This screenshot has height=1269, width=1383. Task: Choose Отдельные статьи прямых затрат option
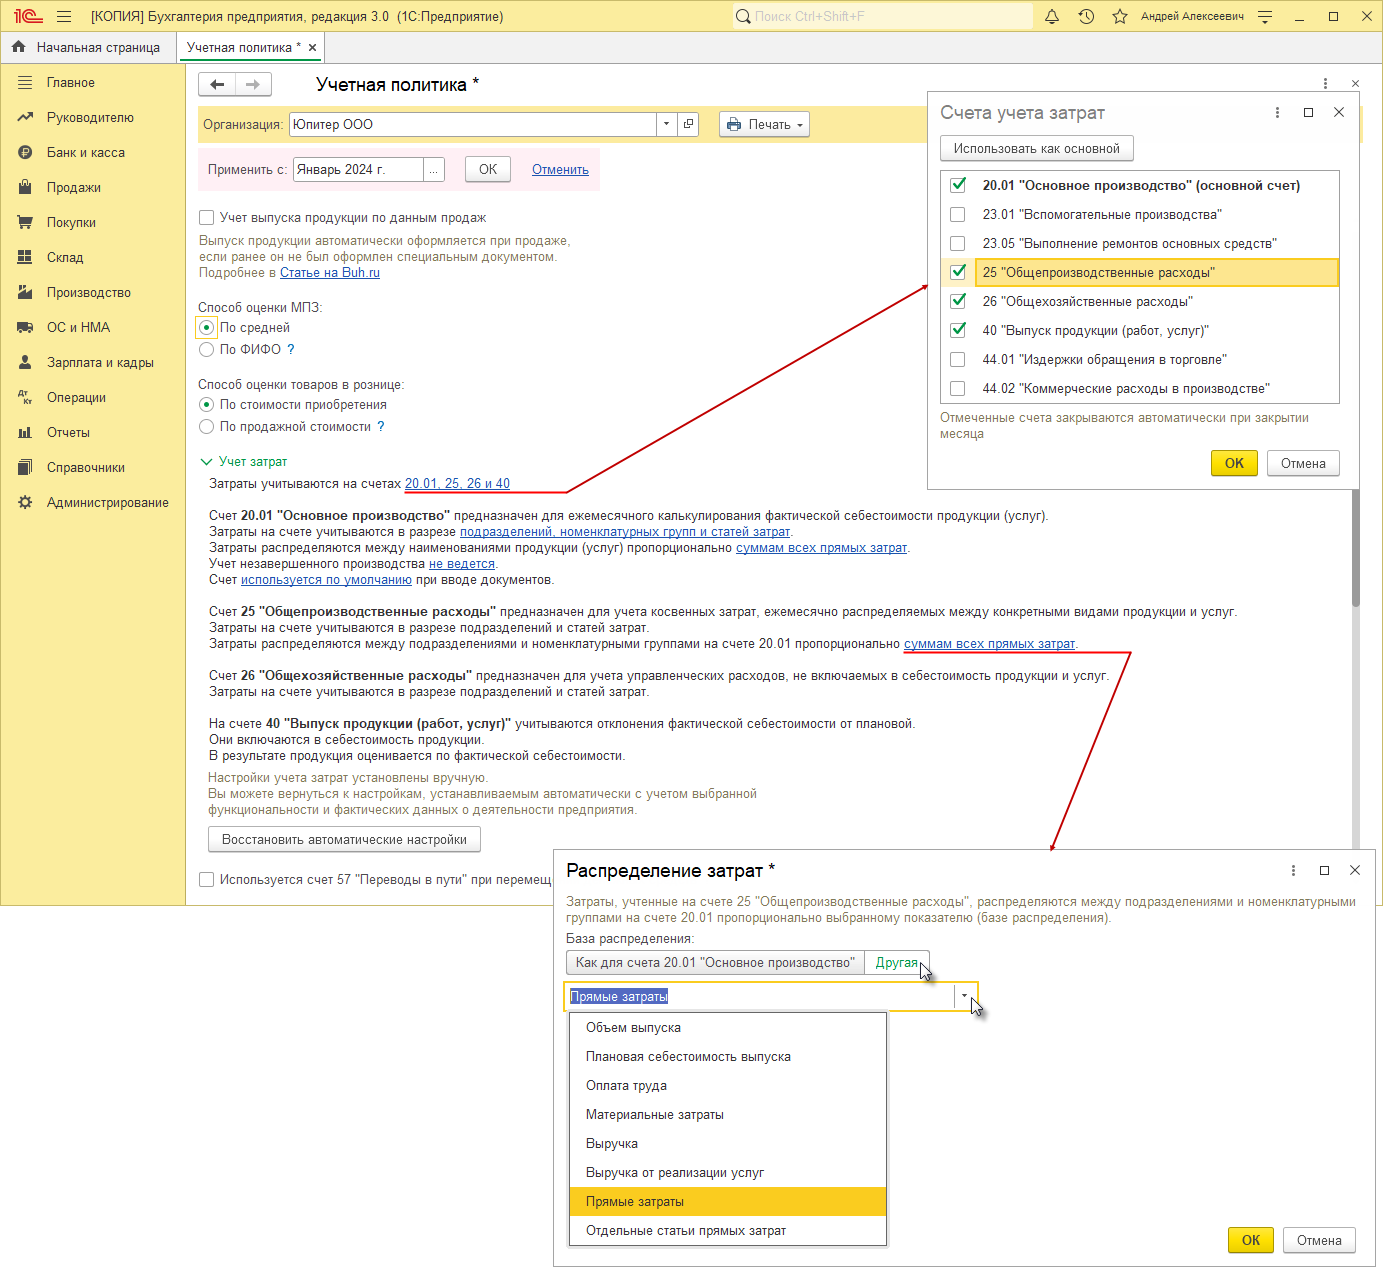point(728,1230)
